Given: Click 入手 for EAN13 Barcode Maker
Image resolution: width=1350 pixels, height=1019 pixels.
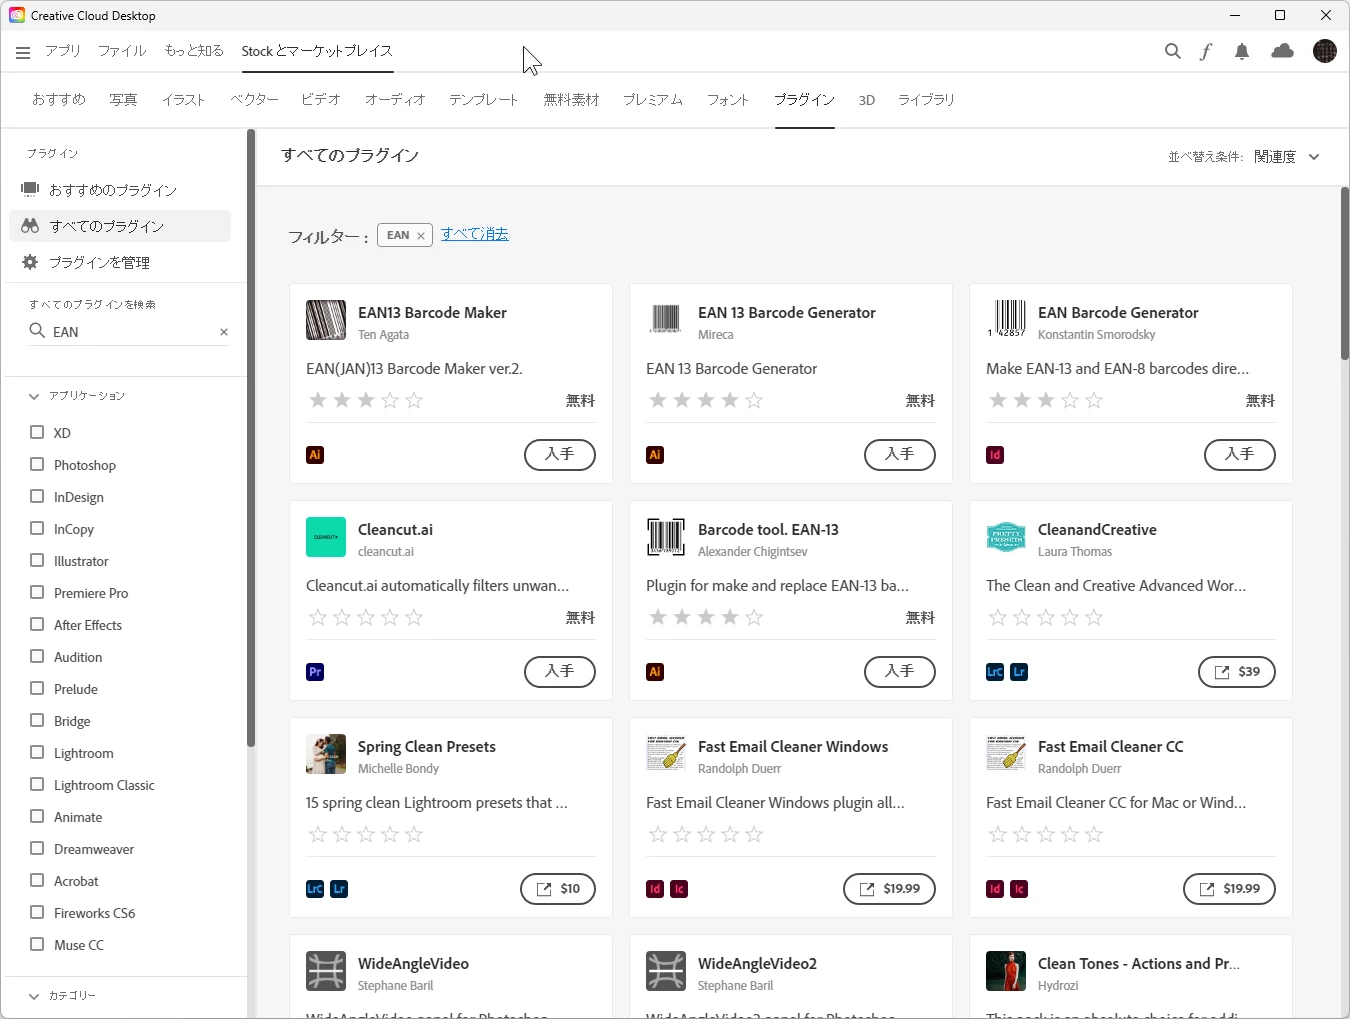Looking at the screenshot, I should 560,455.
